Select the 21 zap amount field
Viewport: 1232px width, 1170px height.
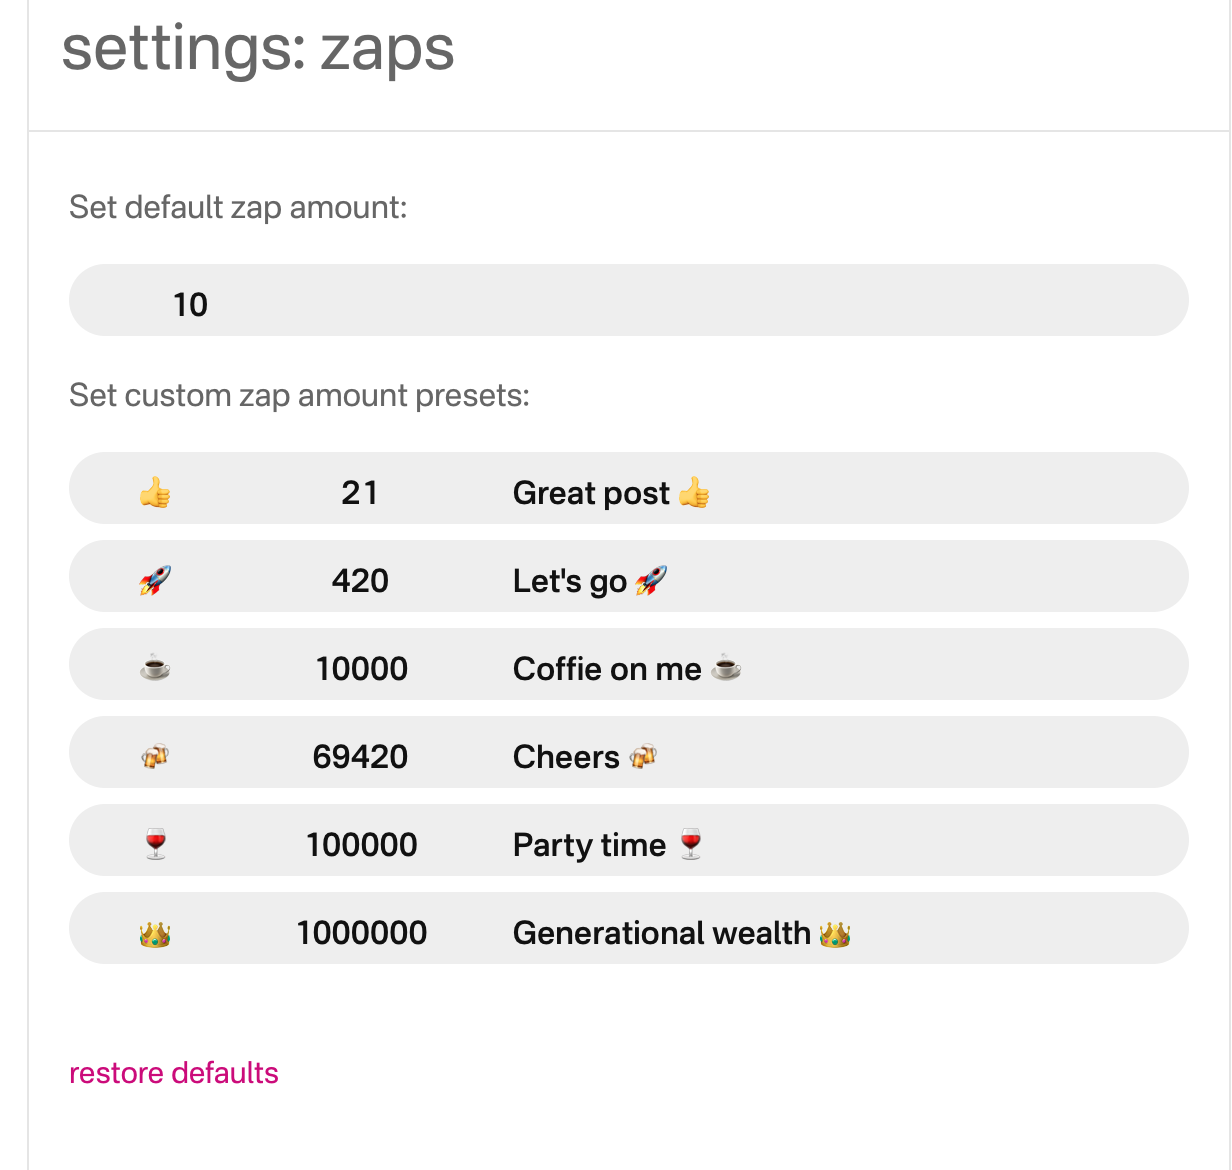(360, 492)
